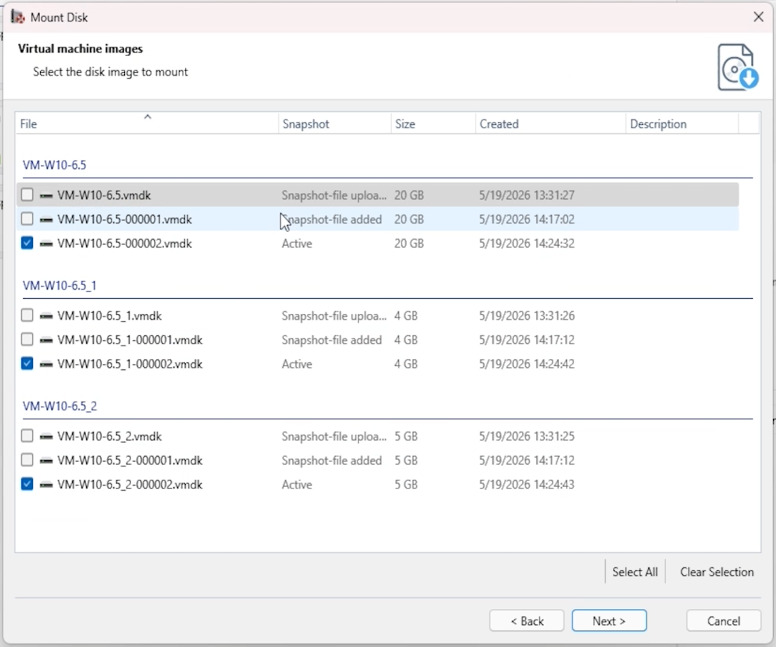Screen dimensions: 776x647
Task: Click disk icon beside VM-W10-6.5_2-000001.vmdk
Action: tap(46, 461)
